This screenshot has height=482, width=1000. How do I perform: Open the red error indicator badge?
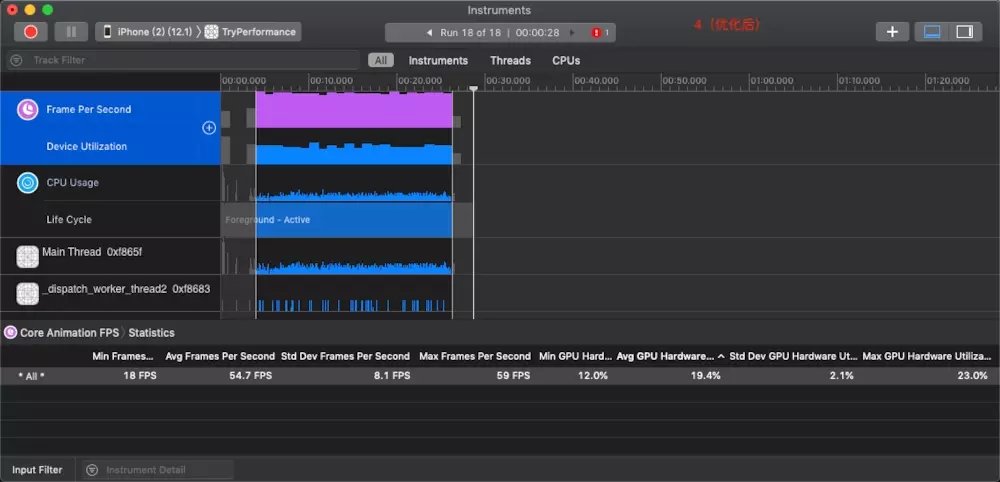599,33
